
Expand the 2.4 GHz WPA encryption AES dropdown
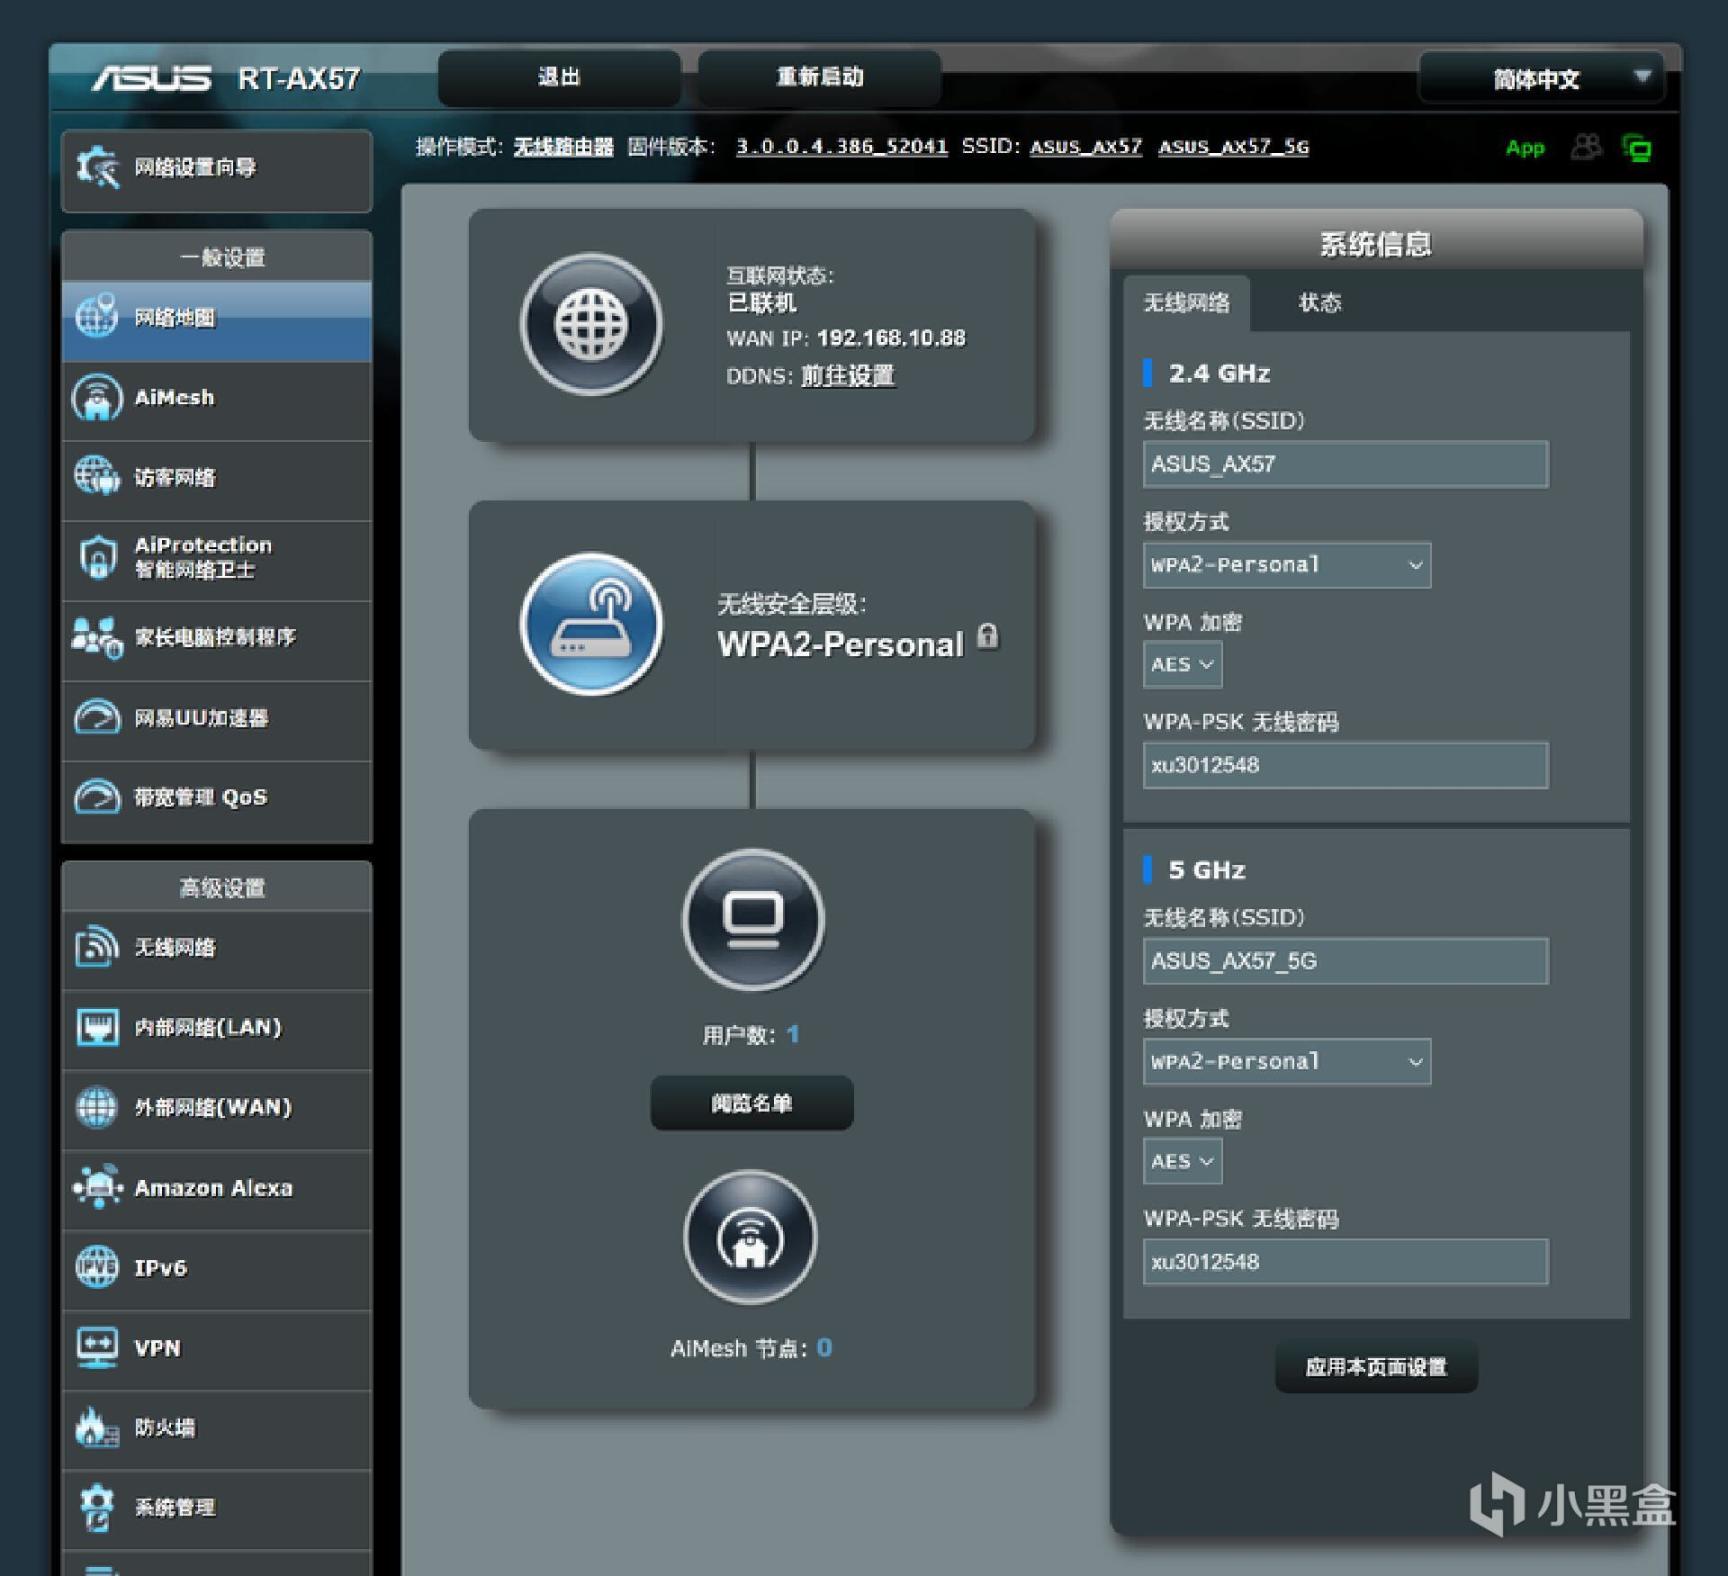pos(1182,665)
